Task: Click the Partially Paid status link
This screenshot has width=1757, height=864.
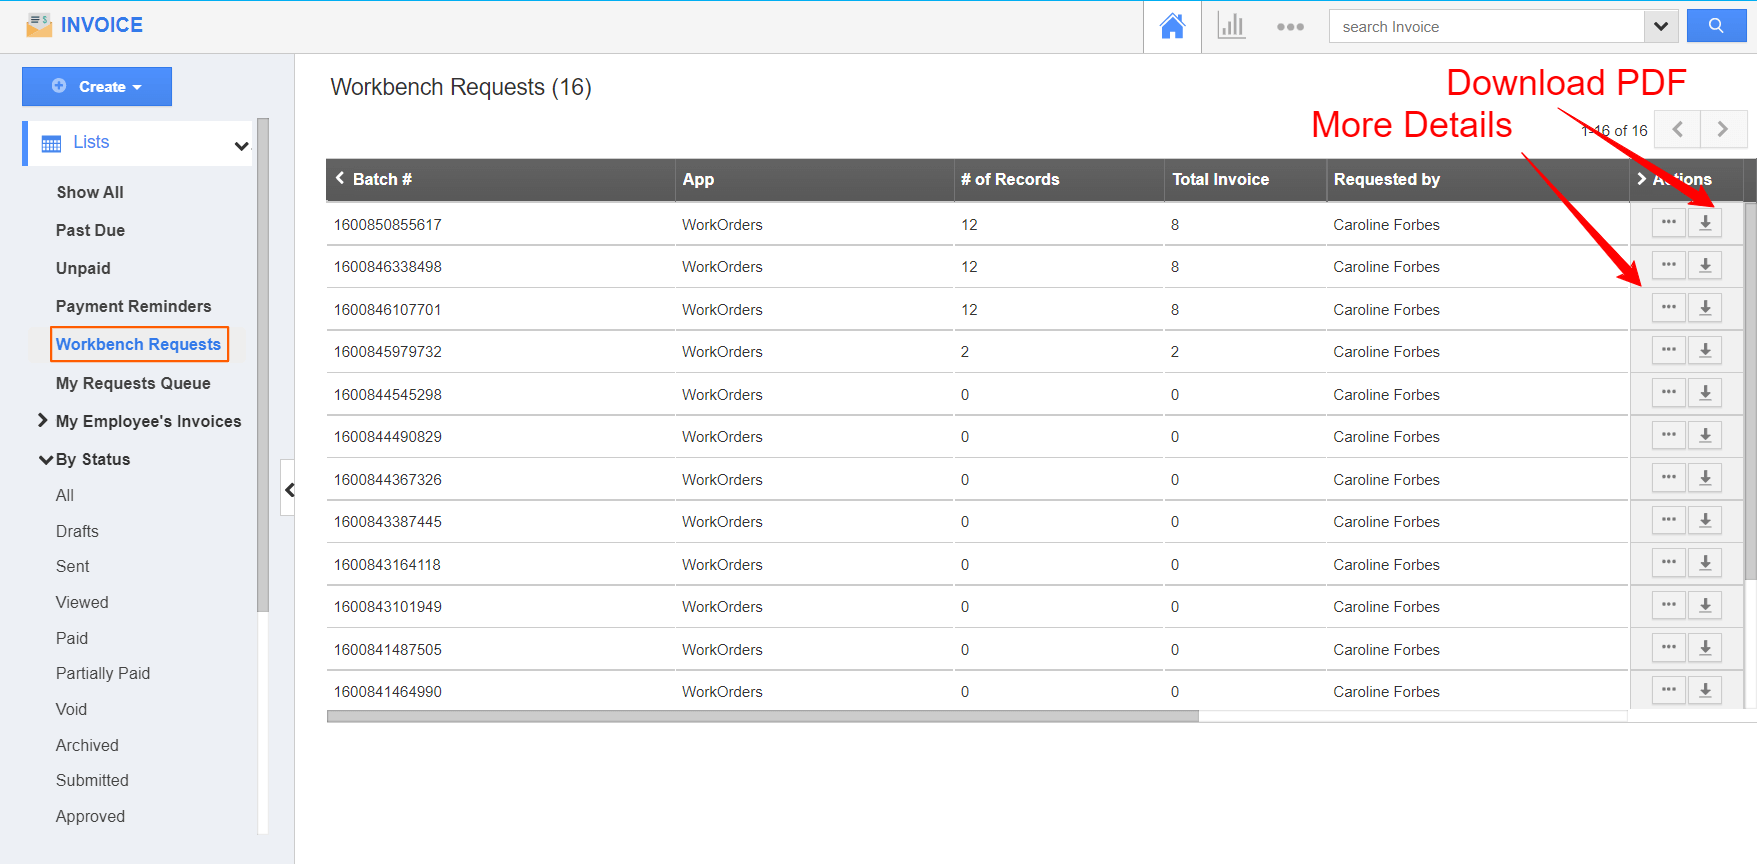Action: (x=103, y=673)
